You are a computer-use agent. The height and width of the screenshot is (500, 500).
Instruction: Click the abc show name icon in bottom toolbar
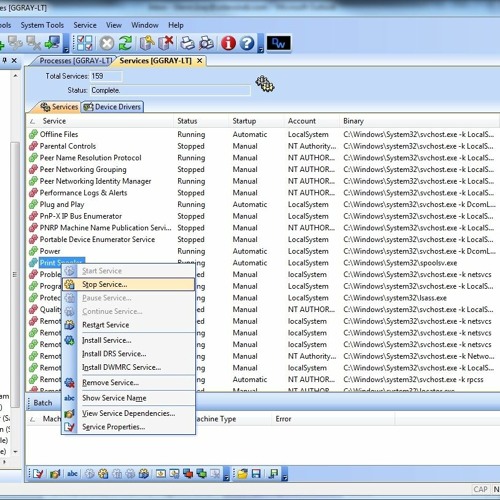[x=72, y=473]
